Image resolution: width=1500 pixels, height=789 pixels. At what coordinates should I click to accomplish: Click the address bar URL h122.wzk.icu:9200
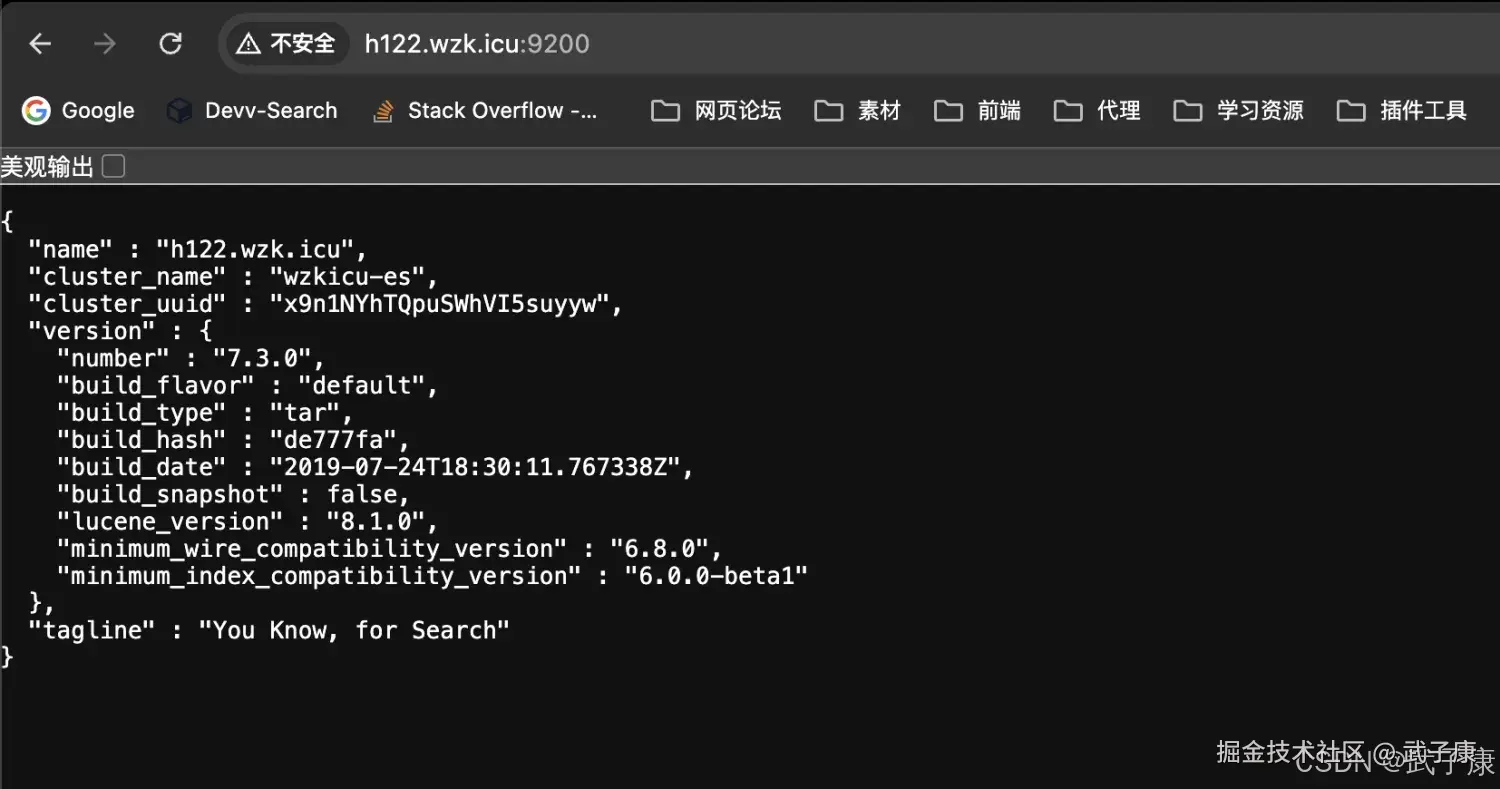pos(477,43)
